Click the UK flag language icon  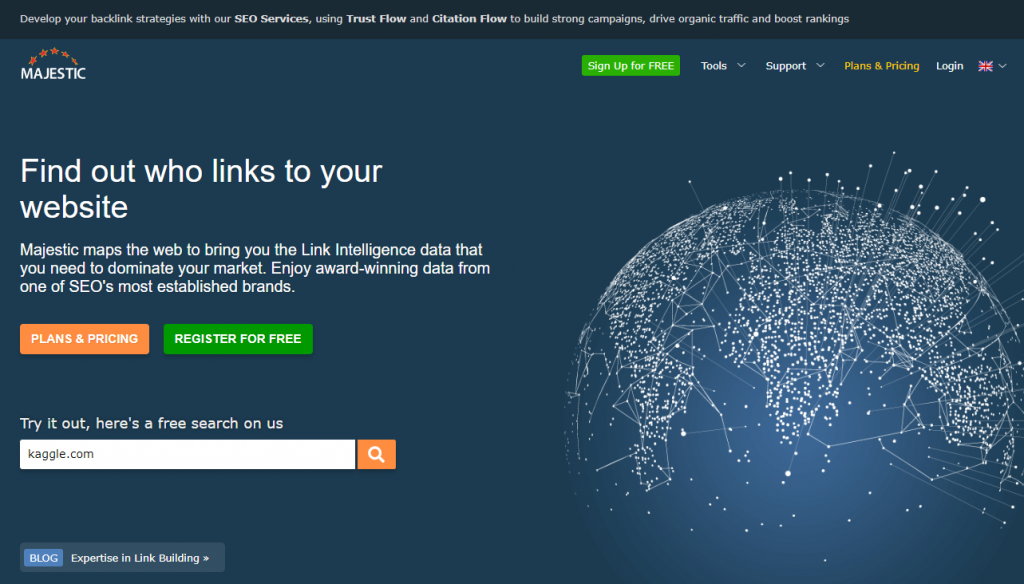click(985, 66)
